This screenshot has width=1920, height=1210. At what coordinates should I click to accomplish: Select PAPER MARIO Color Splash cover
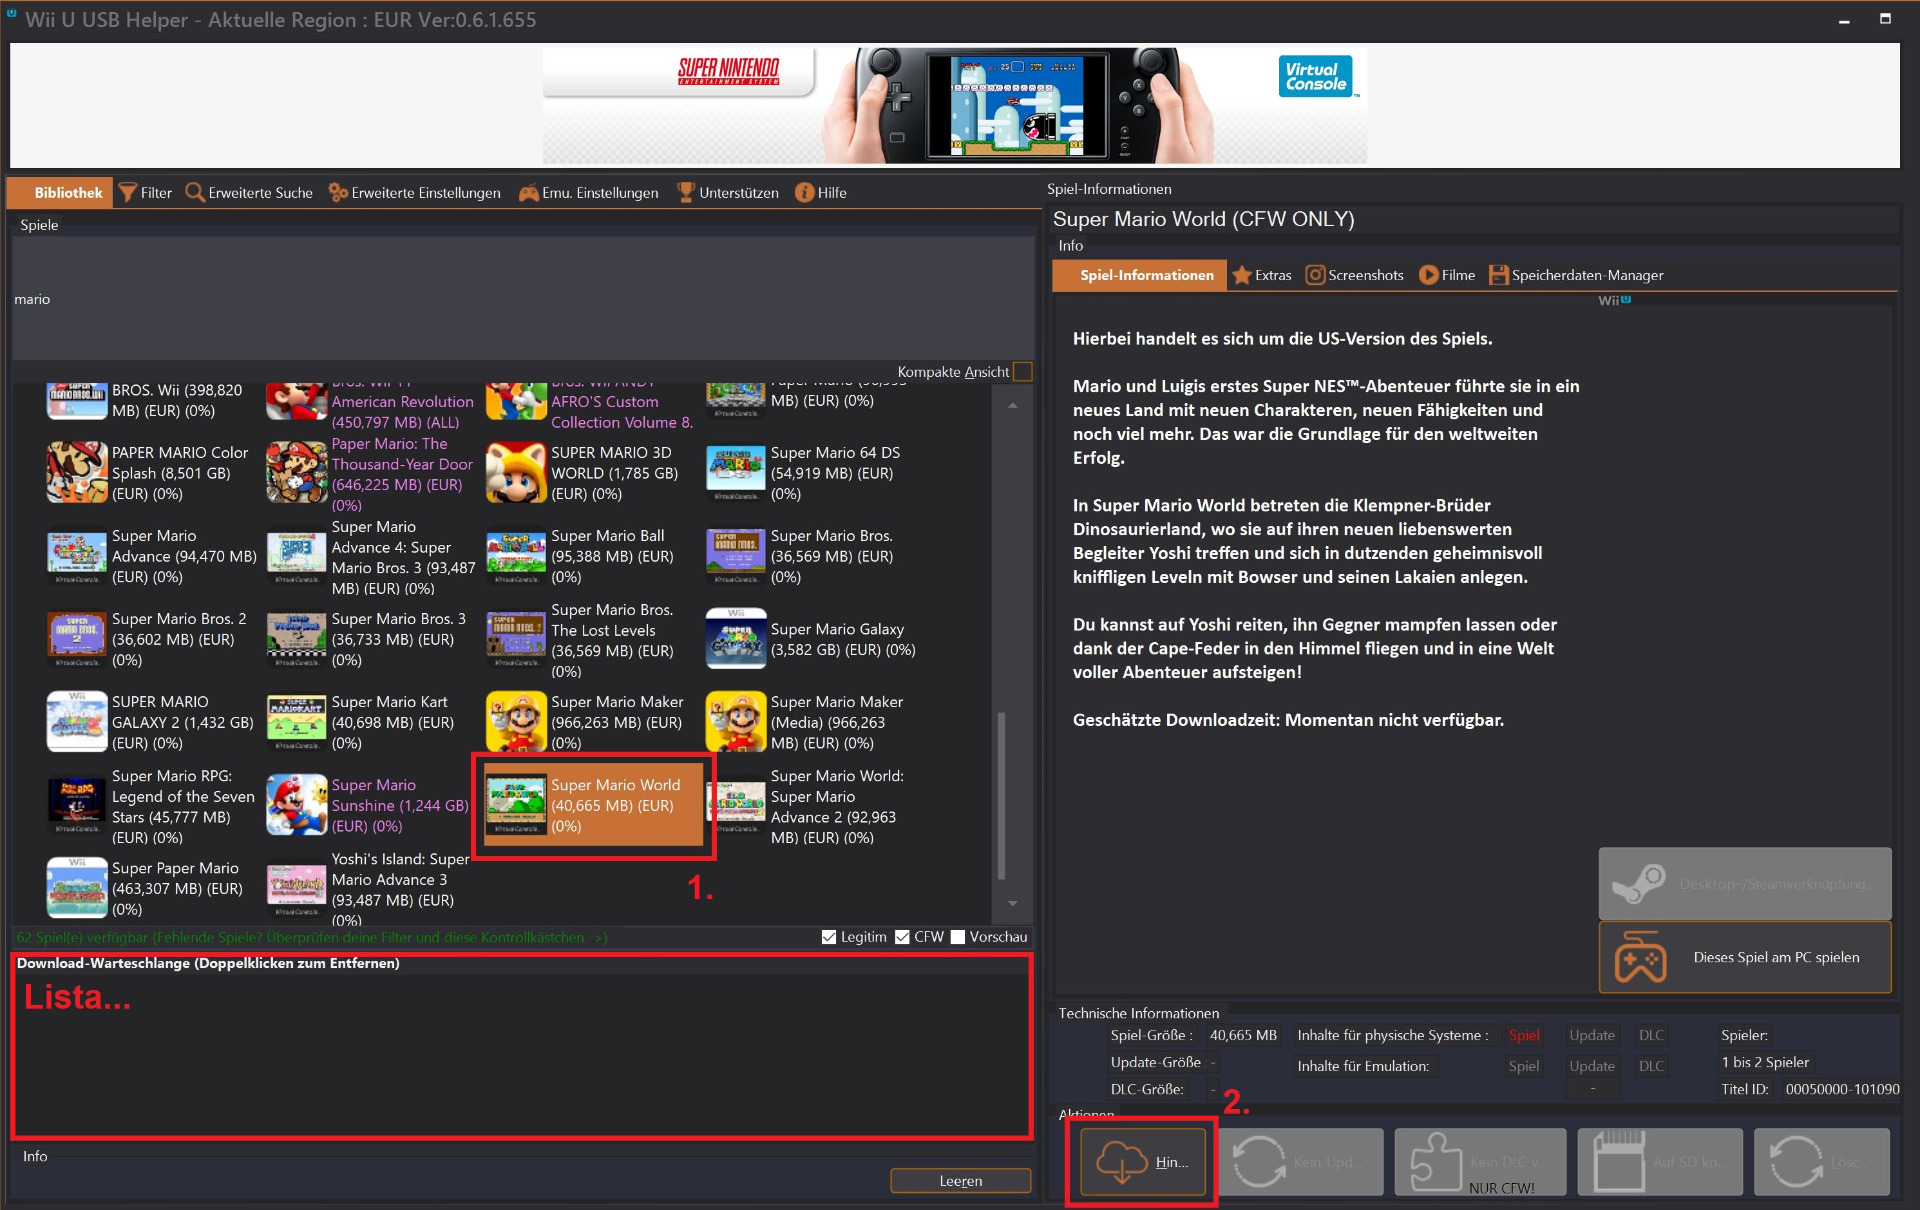[x=77, y=473]
